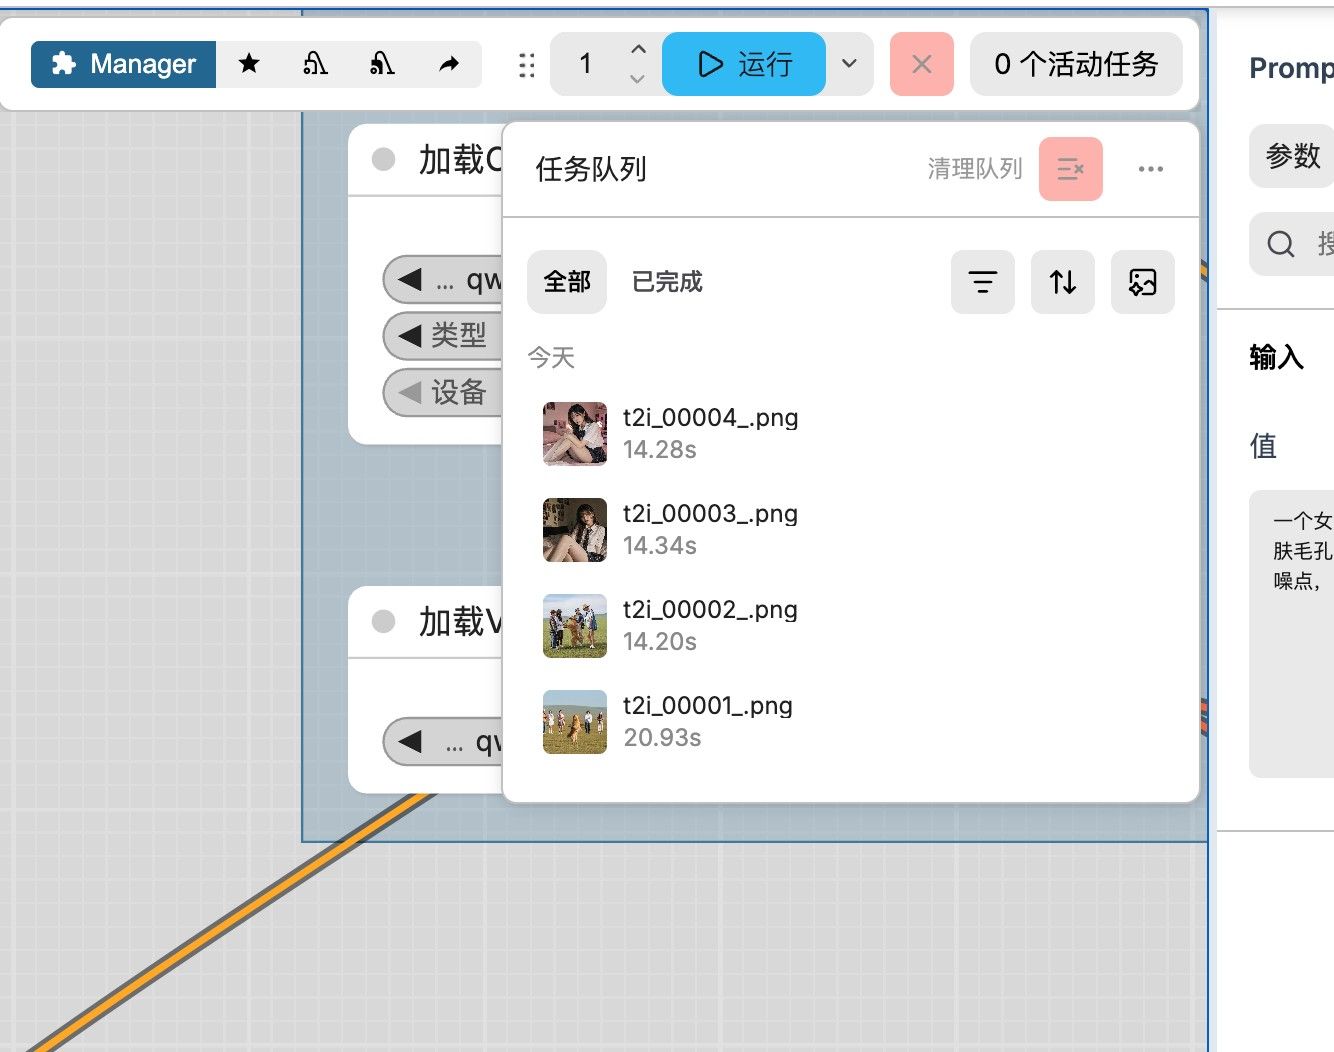The height and width of the screenshot is (1052, 1334).
Task: Expand the run options dropdown chevron
Action: [x=849, y=64]
